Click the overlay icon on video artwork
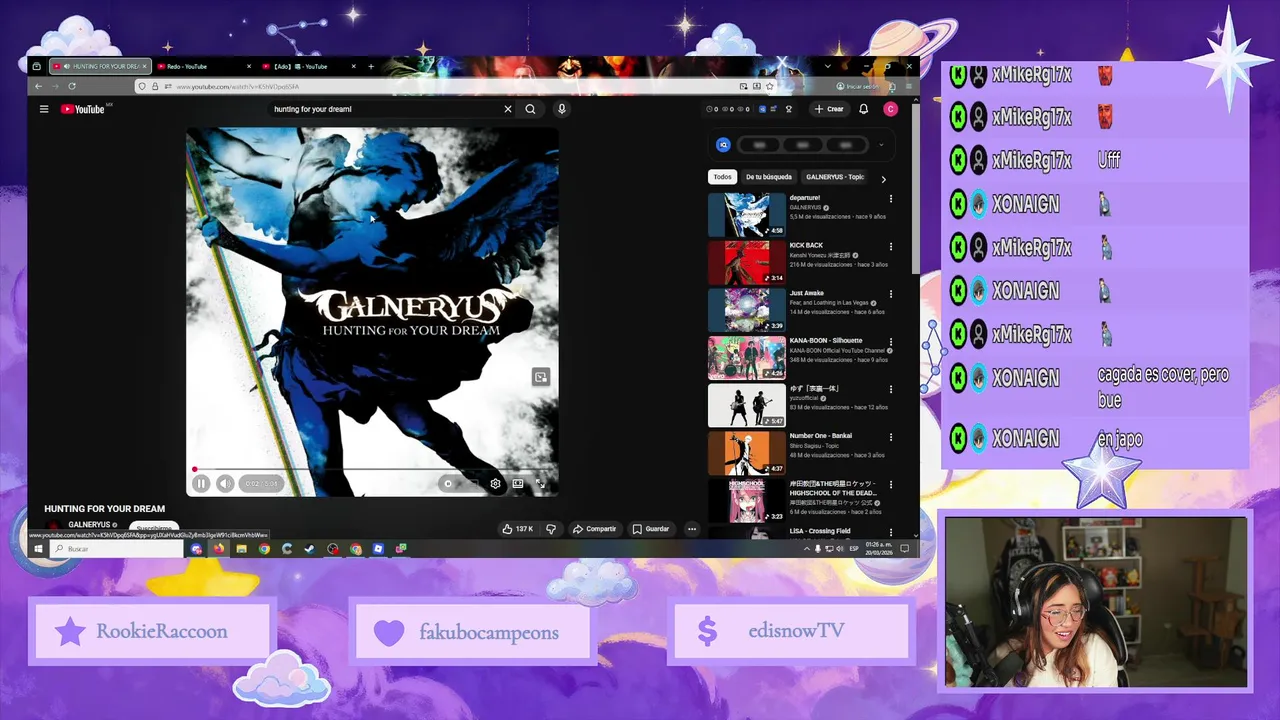This screenshot has width=1280, height=720. (540, 377)
